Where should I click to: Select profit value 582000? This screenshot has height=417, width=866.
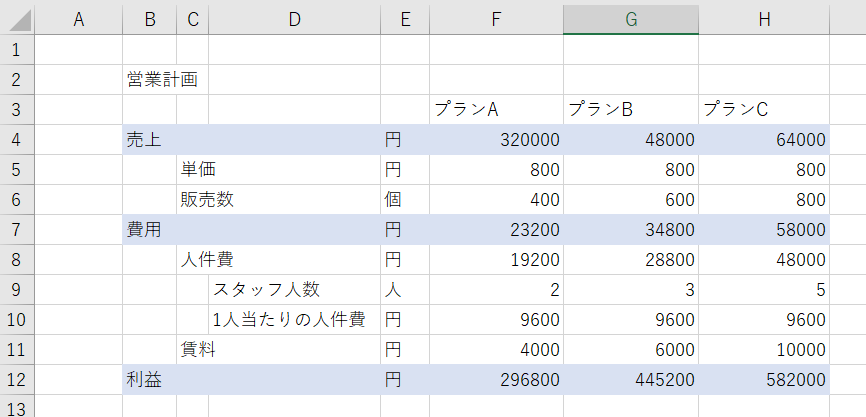click(x=764, y=379)
